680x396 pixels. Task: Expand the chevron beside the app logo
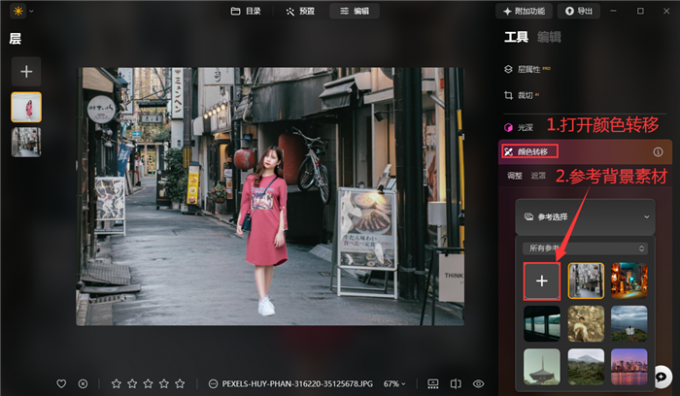click(31, 11)
